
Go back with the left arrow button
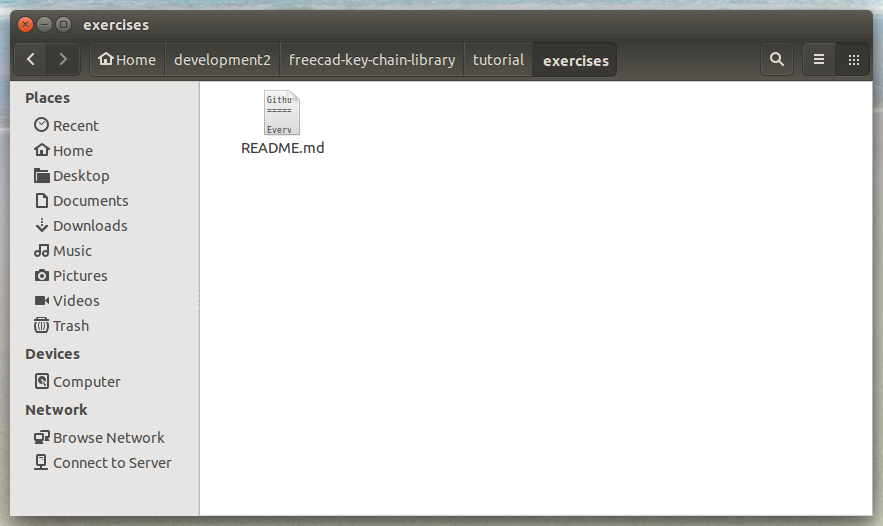pos(30,59)
